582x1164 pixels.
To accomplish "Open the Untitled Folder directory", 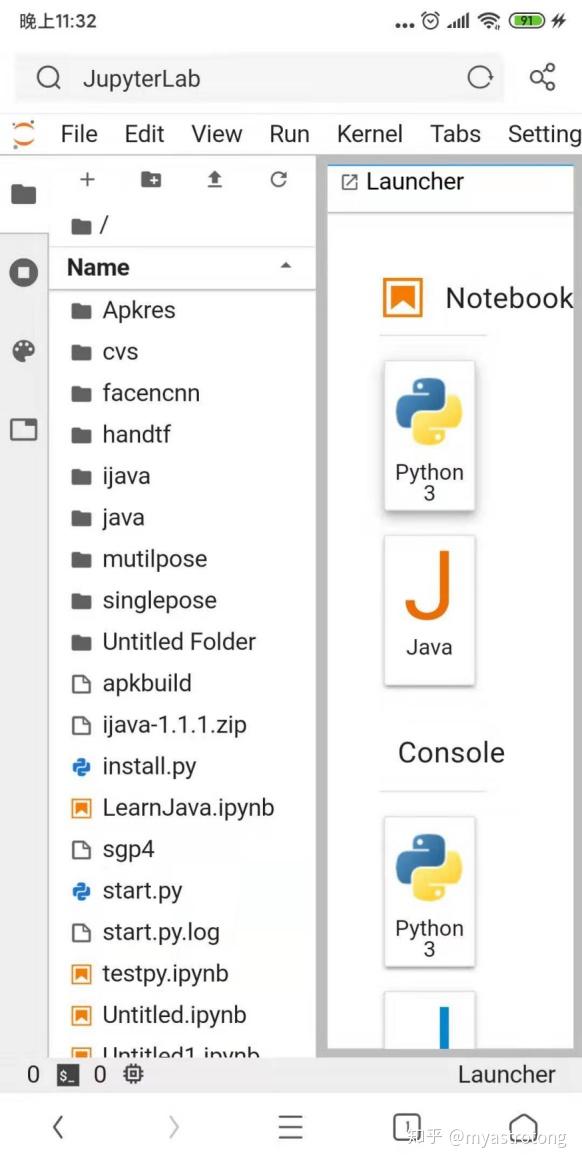I will point(178,641).
